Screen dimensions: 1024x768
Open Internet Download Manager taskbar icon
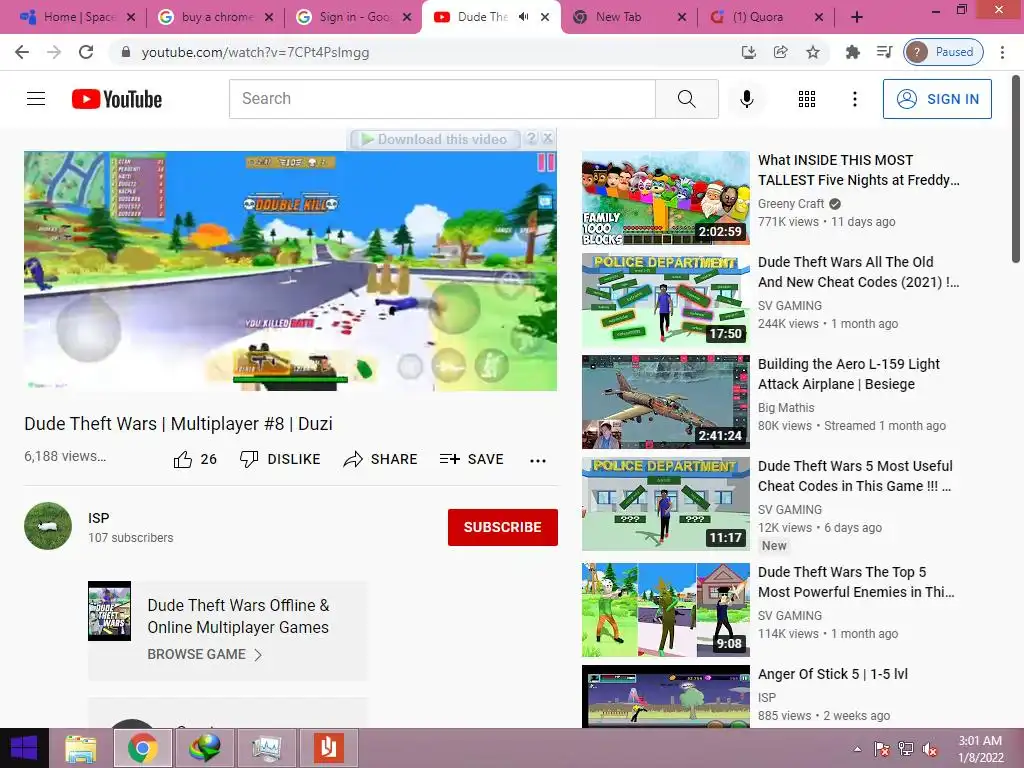[204, 748]
